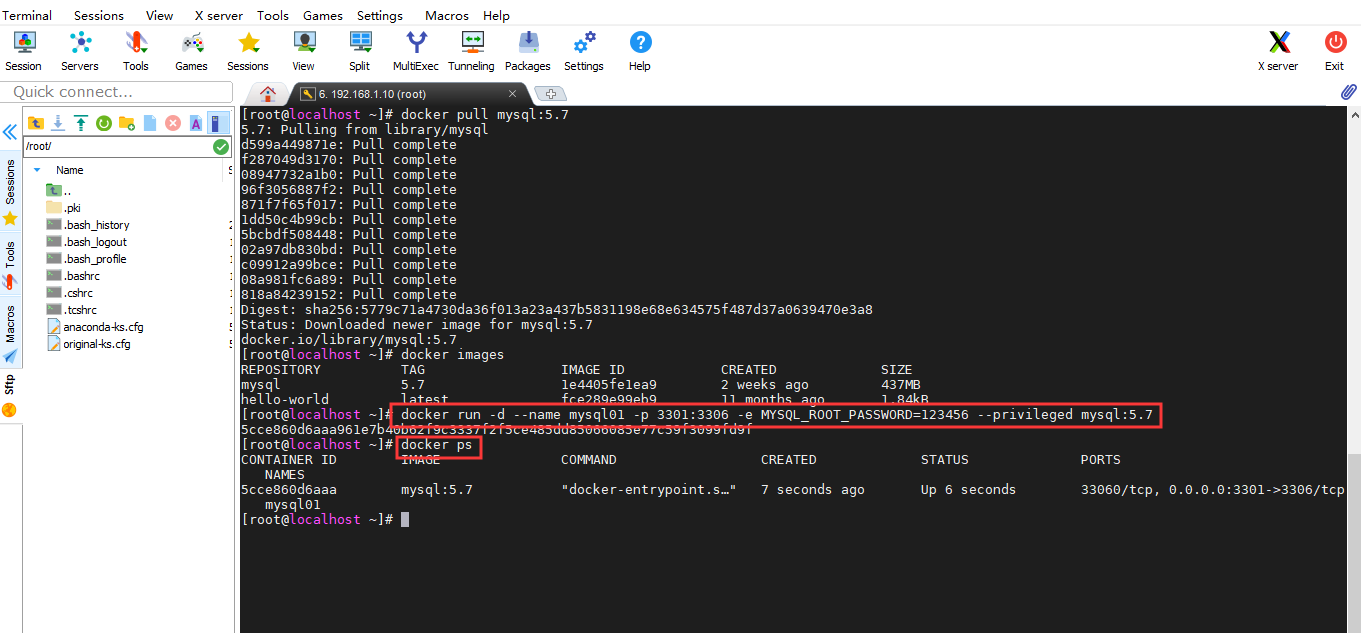Select the anaconda-ks.cfg file

click(95, 327)
